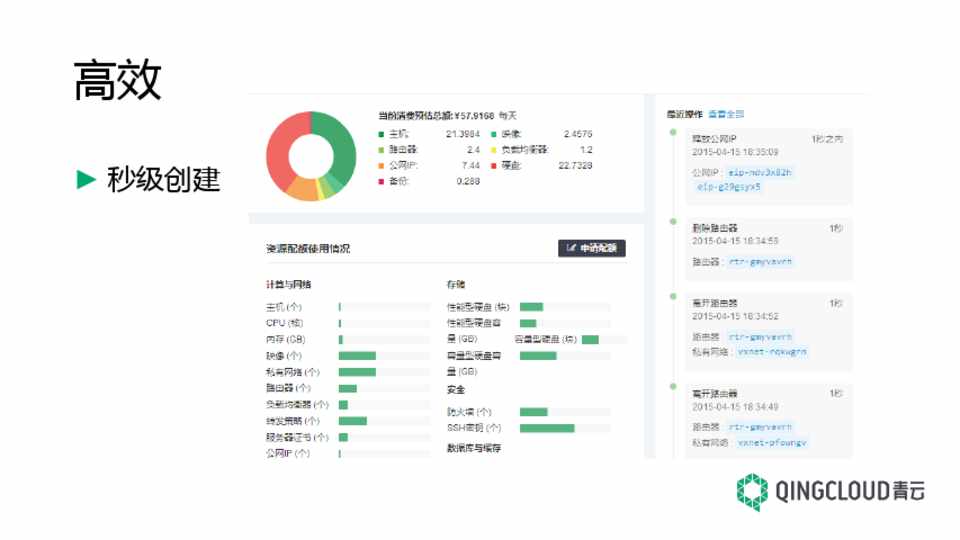Select the large green segment of the donut chart
The image size is (960, 540).
338,148
